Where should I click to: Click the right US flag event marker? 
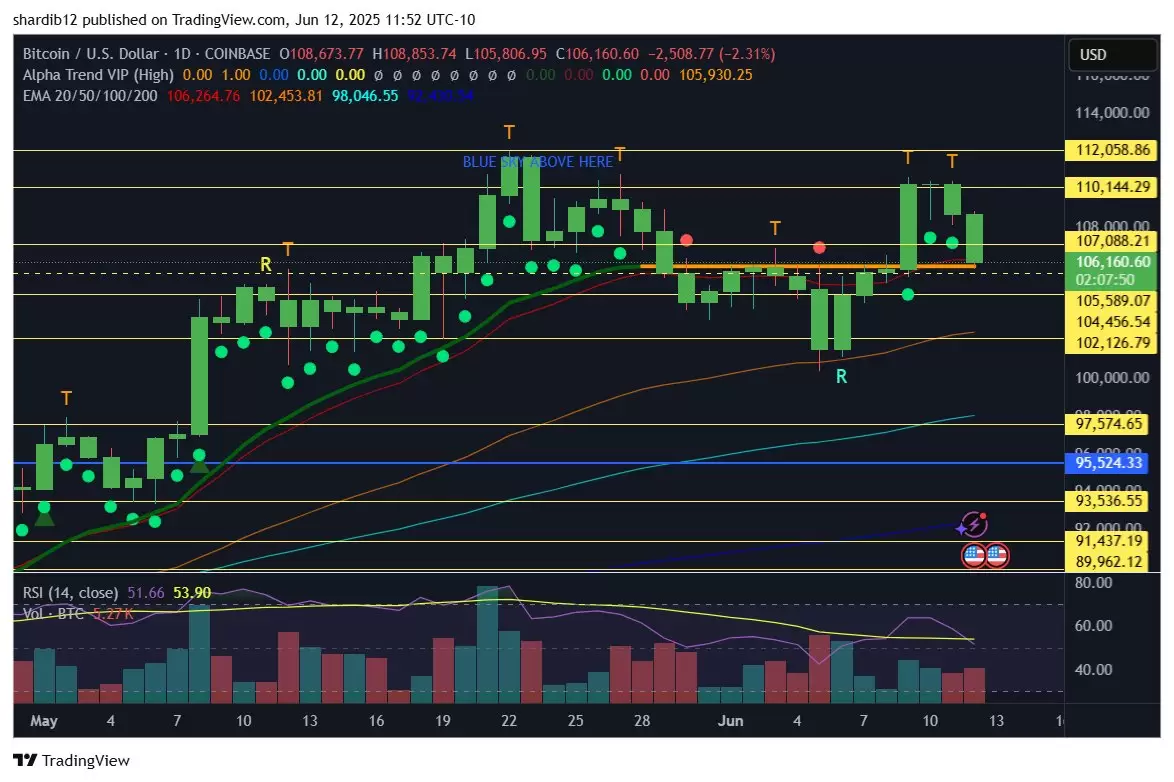[x=997, y=556]
